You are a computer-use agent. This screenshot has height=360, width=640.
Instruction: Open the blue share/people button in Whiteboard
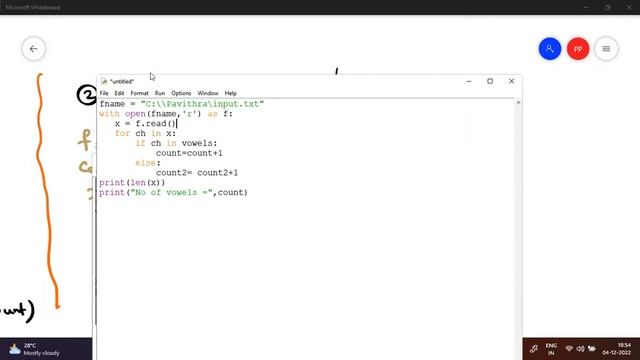[x=549, y=49]
